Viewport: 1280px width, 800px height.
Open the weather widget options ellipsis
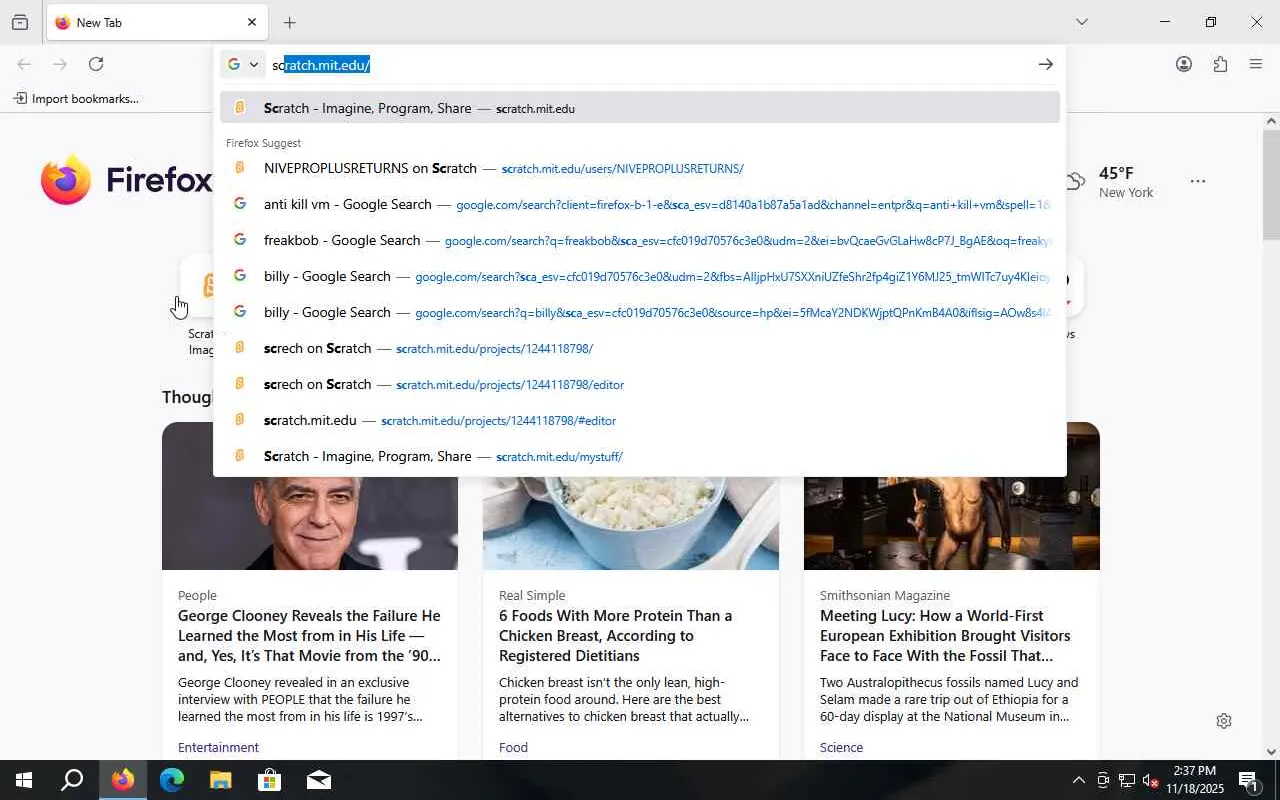pos(1197,181)
